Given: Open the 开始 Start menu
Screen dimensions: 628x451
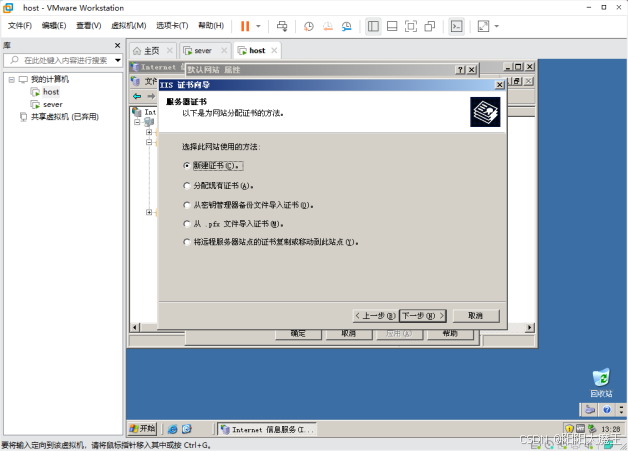Looking at the screenshot, I should point(142,429).
